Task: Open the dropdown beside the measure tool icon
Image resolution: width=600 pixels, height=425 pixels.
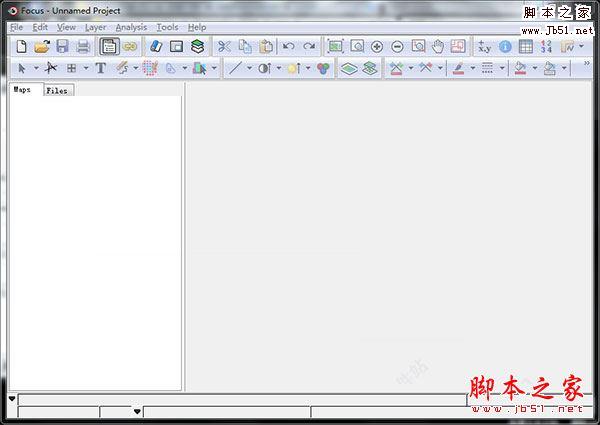Action: tap(581, 46)
